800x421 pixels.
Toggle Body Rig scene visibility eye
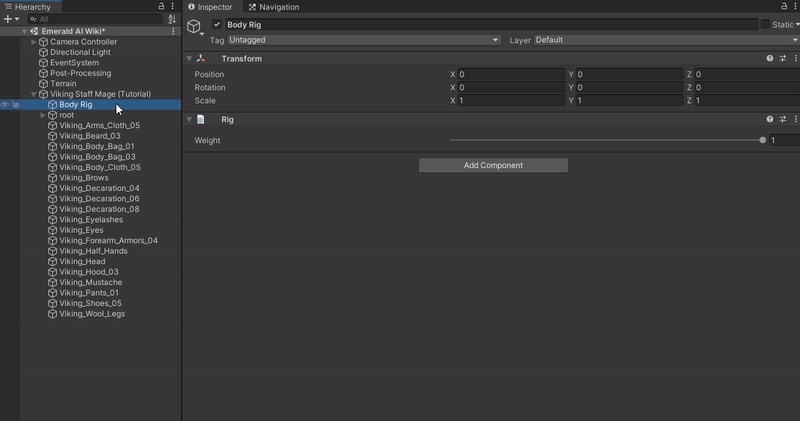(5, 105)
